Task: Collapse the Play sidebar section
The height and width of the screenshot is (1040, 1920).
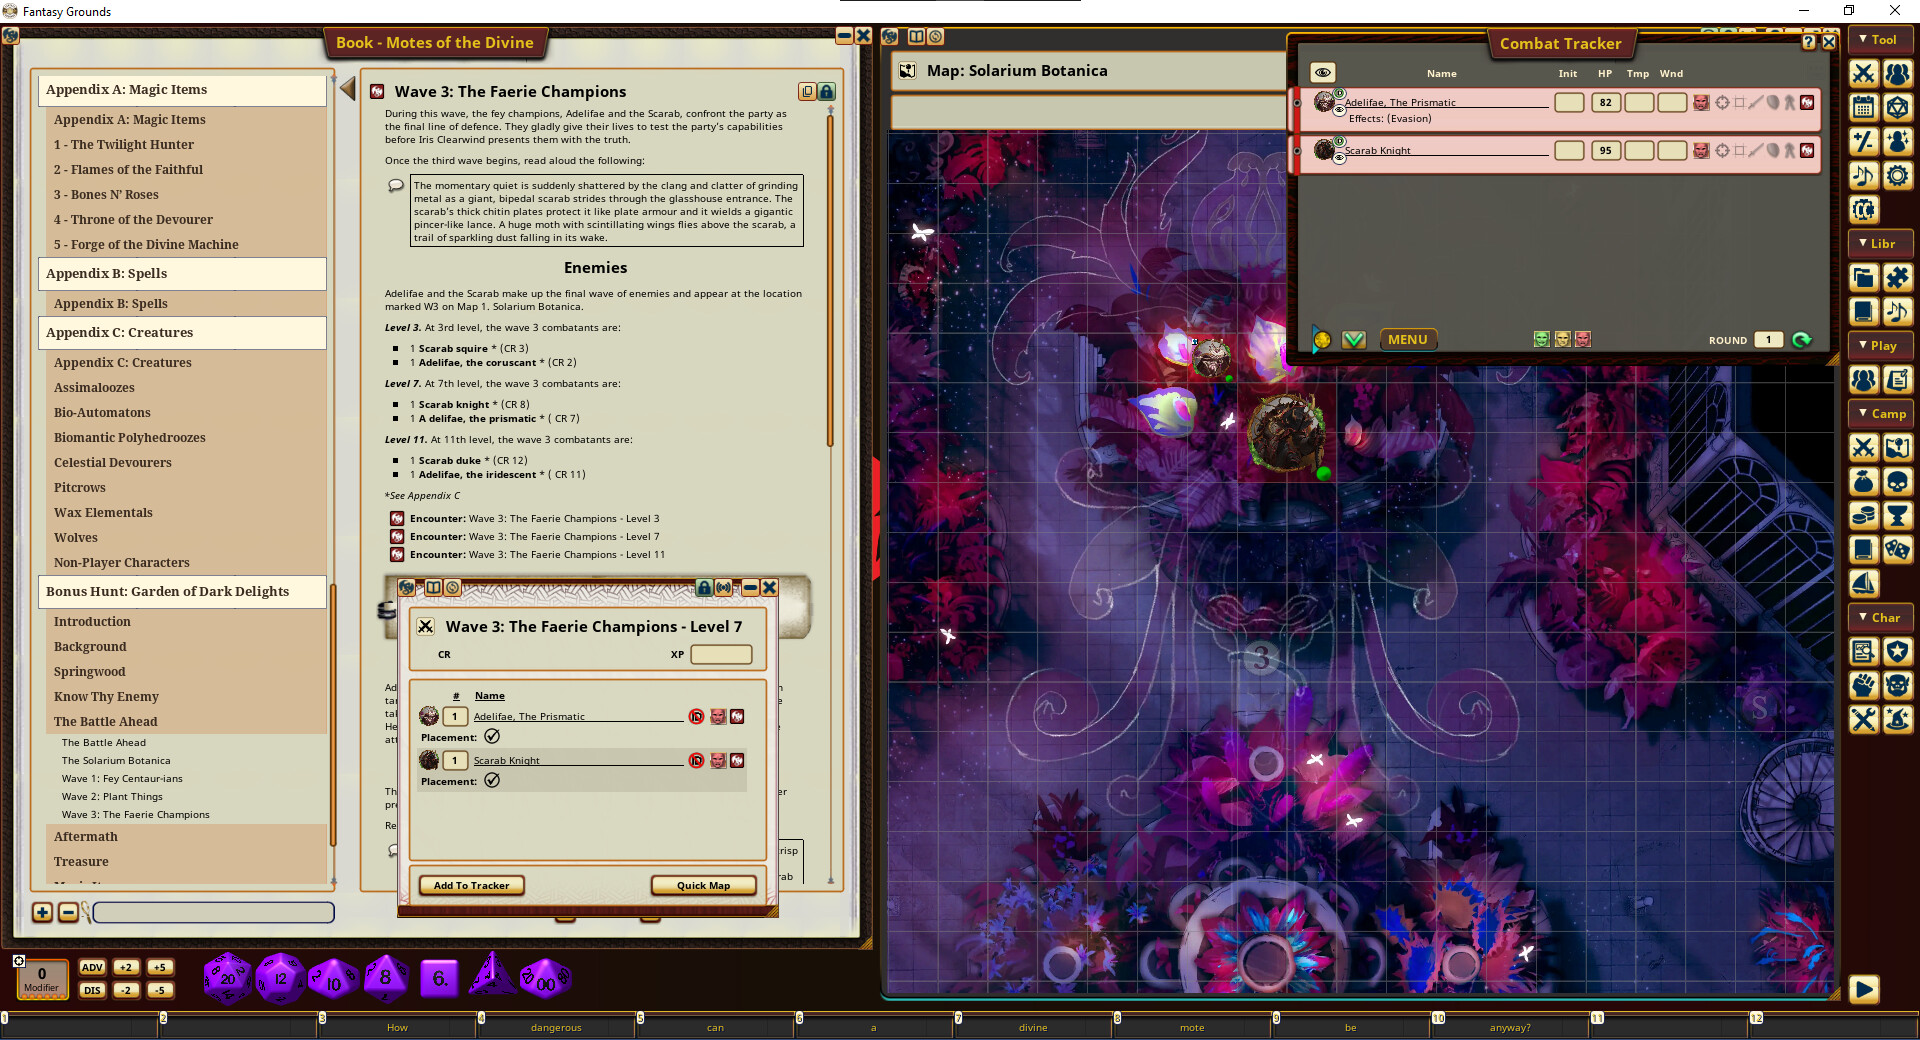Action: (1880, 346)
